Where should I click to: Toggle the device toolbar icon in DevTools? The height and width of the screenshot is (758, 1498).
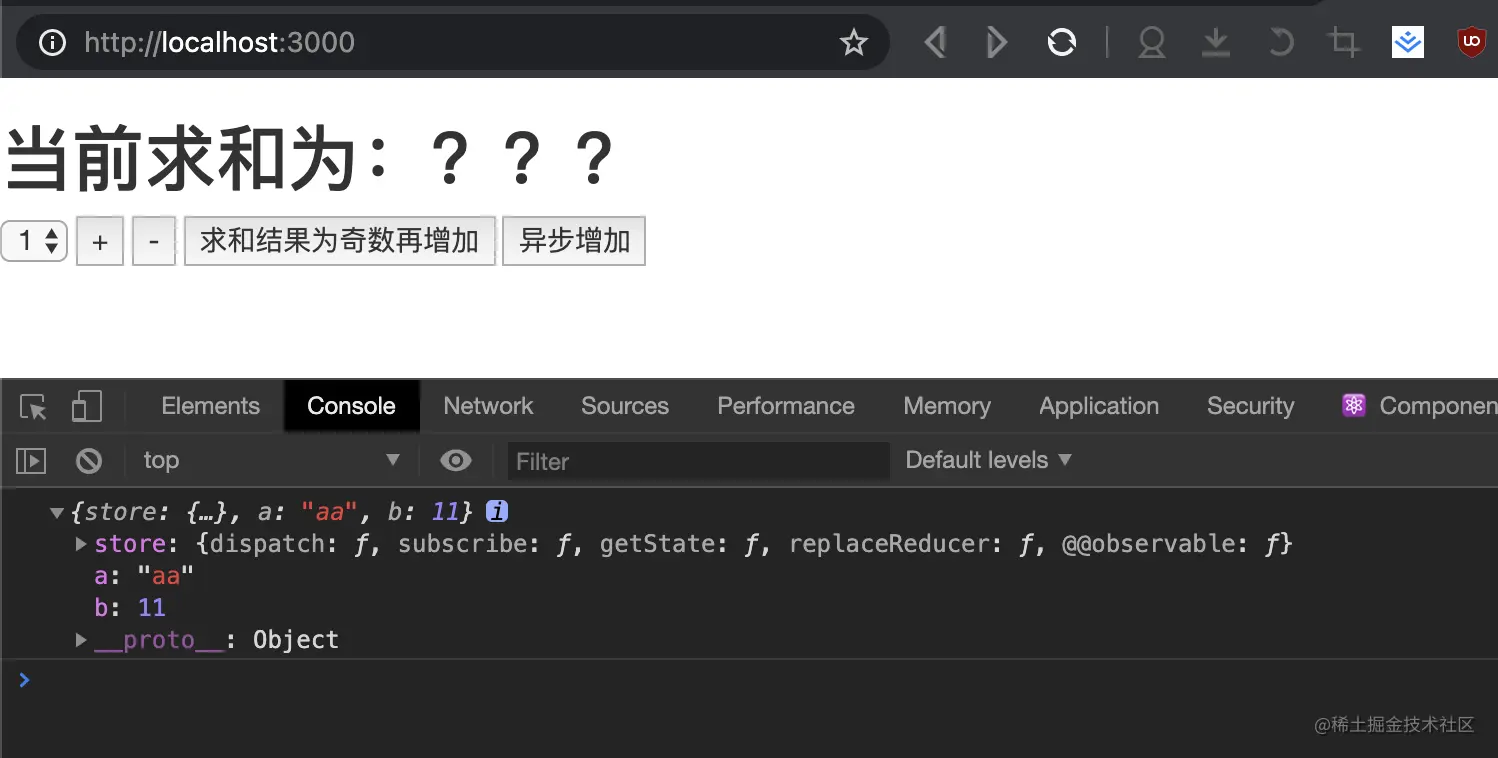[87, 406]
